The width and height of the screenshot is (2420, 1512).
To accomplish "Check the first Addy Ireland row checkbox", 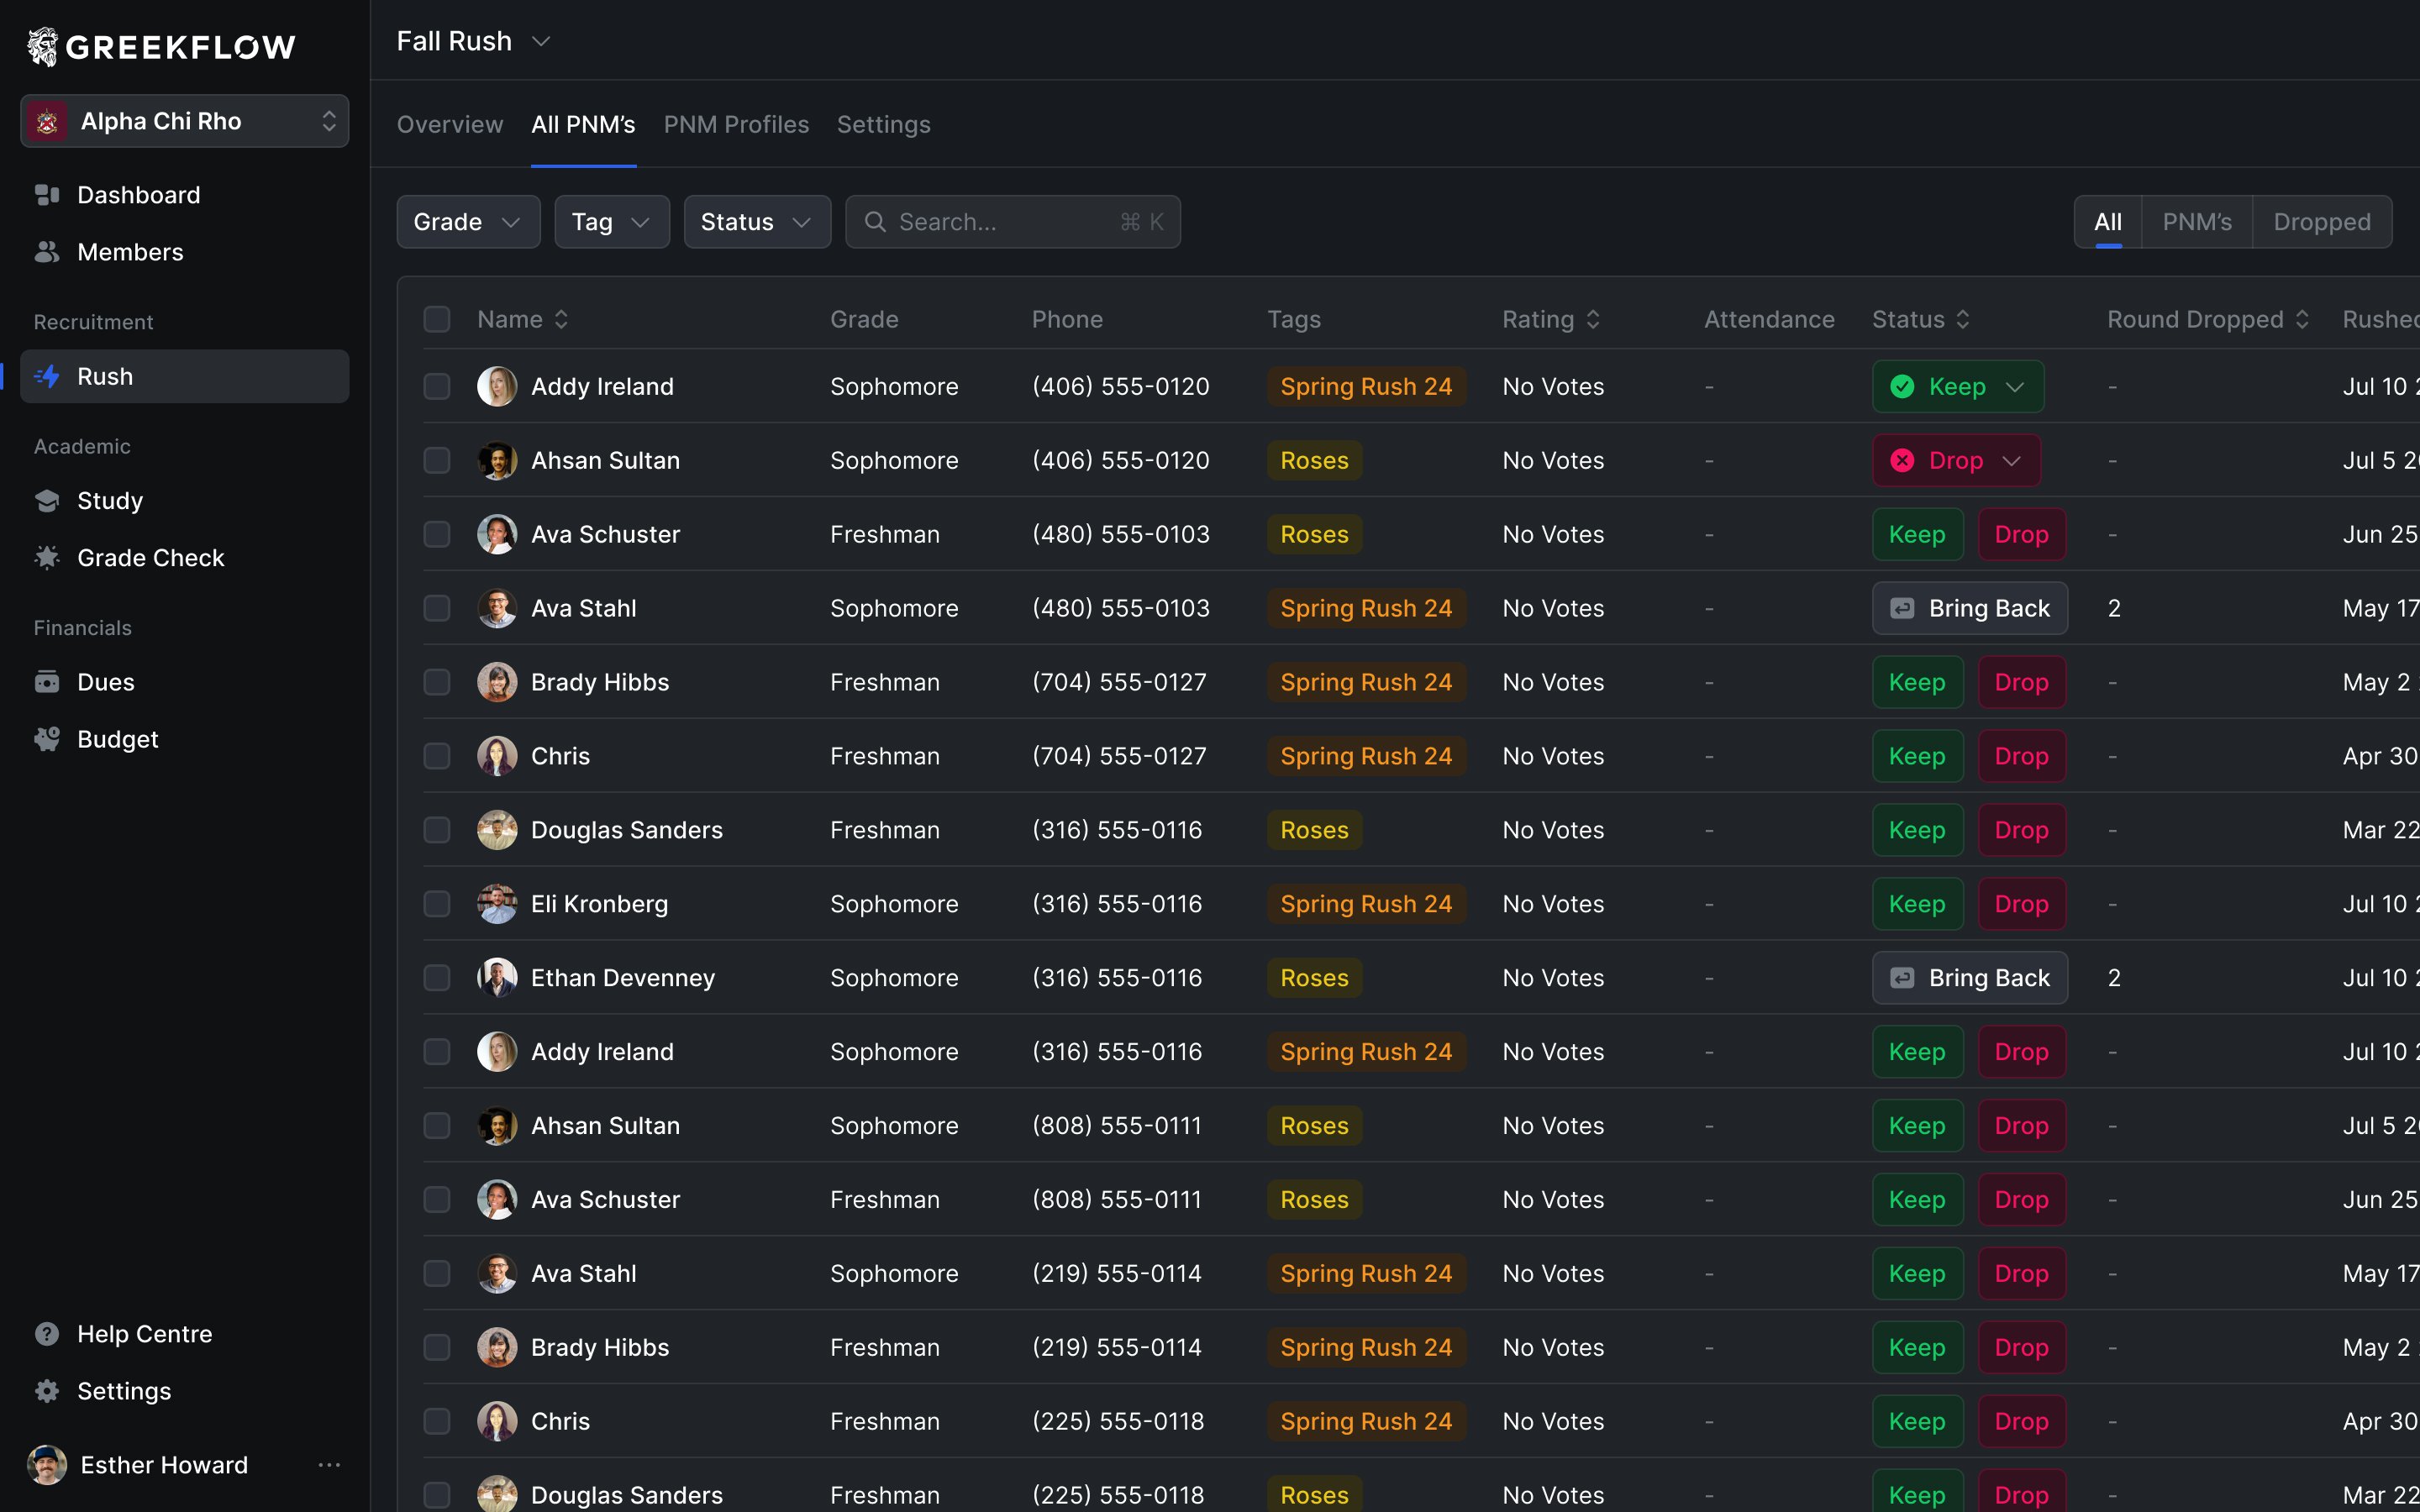I will [x=437, y=387].
